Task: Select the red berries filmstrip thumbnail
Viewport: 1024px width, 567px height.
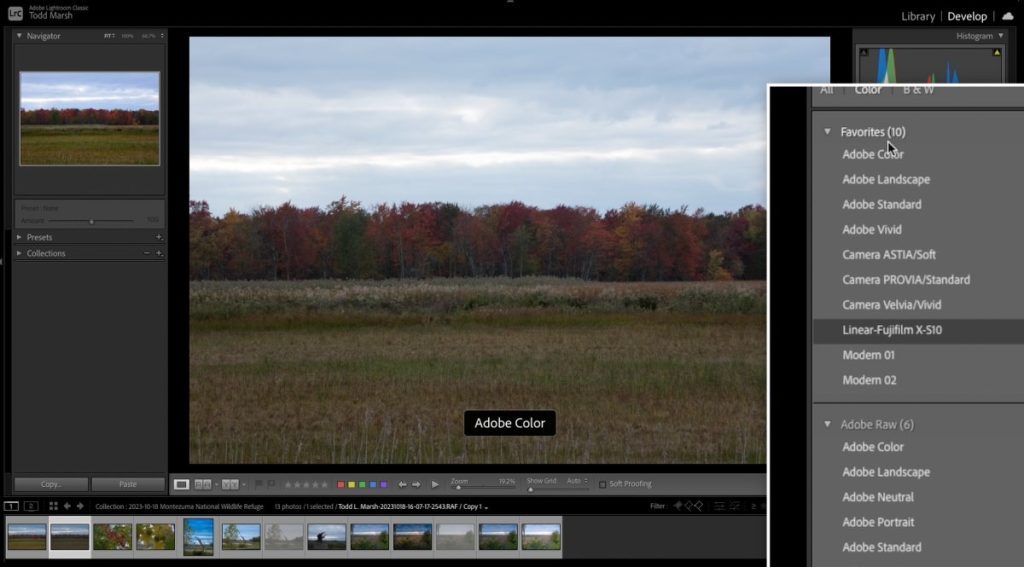Action: 112,537
